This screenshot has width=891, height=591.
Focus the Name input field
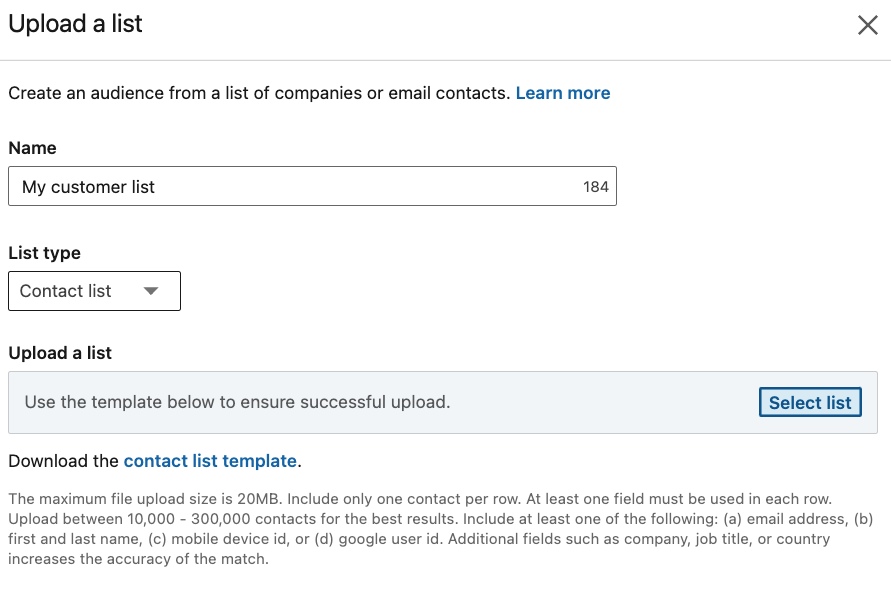coord(312,186)
